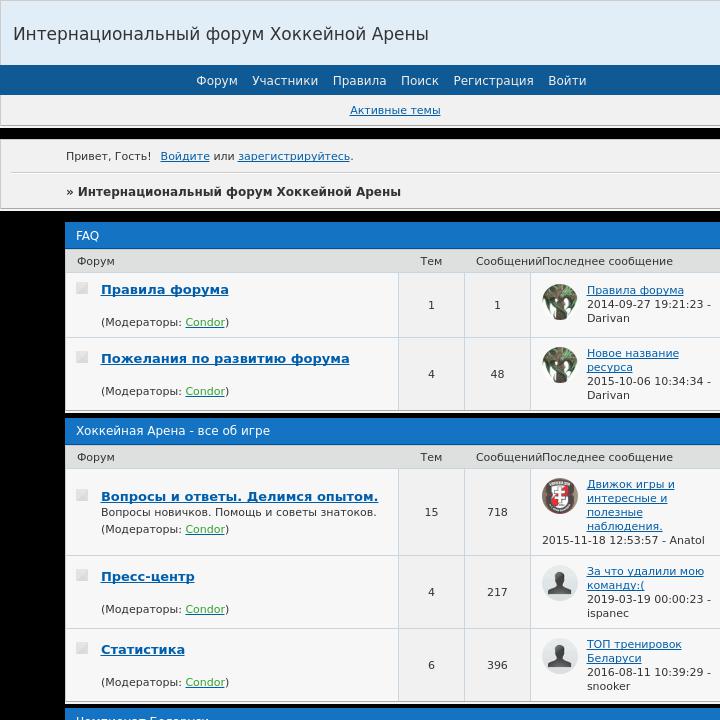Click the timestamp 2015-11-18 12:53:57
The image size is (720, 720).
600,540
